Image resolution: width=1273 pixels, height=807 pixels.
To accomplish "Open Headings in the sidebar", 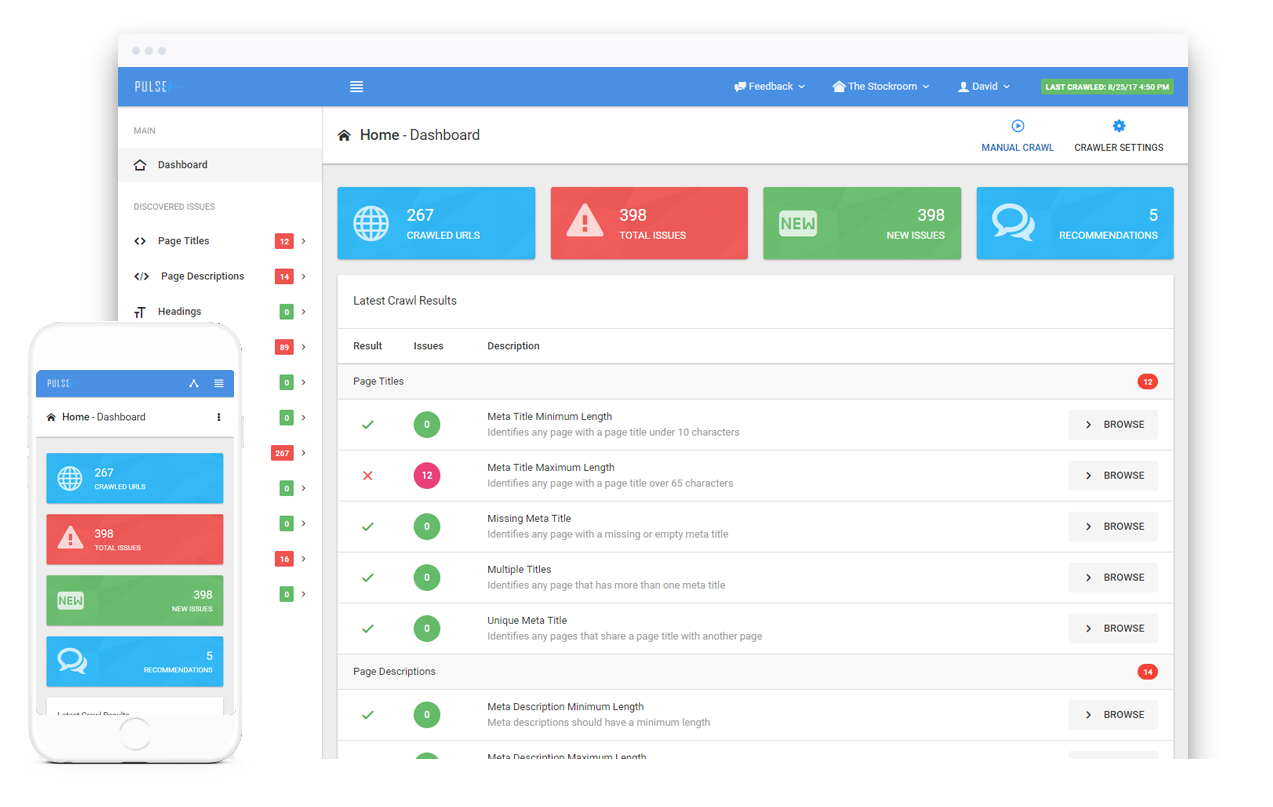I will point(179,312).
